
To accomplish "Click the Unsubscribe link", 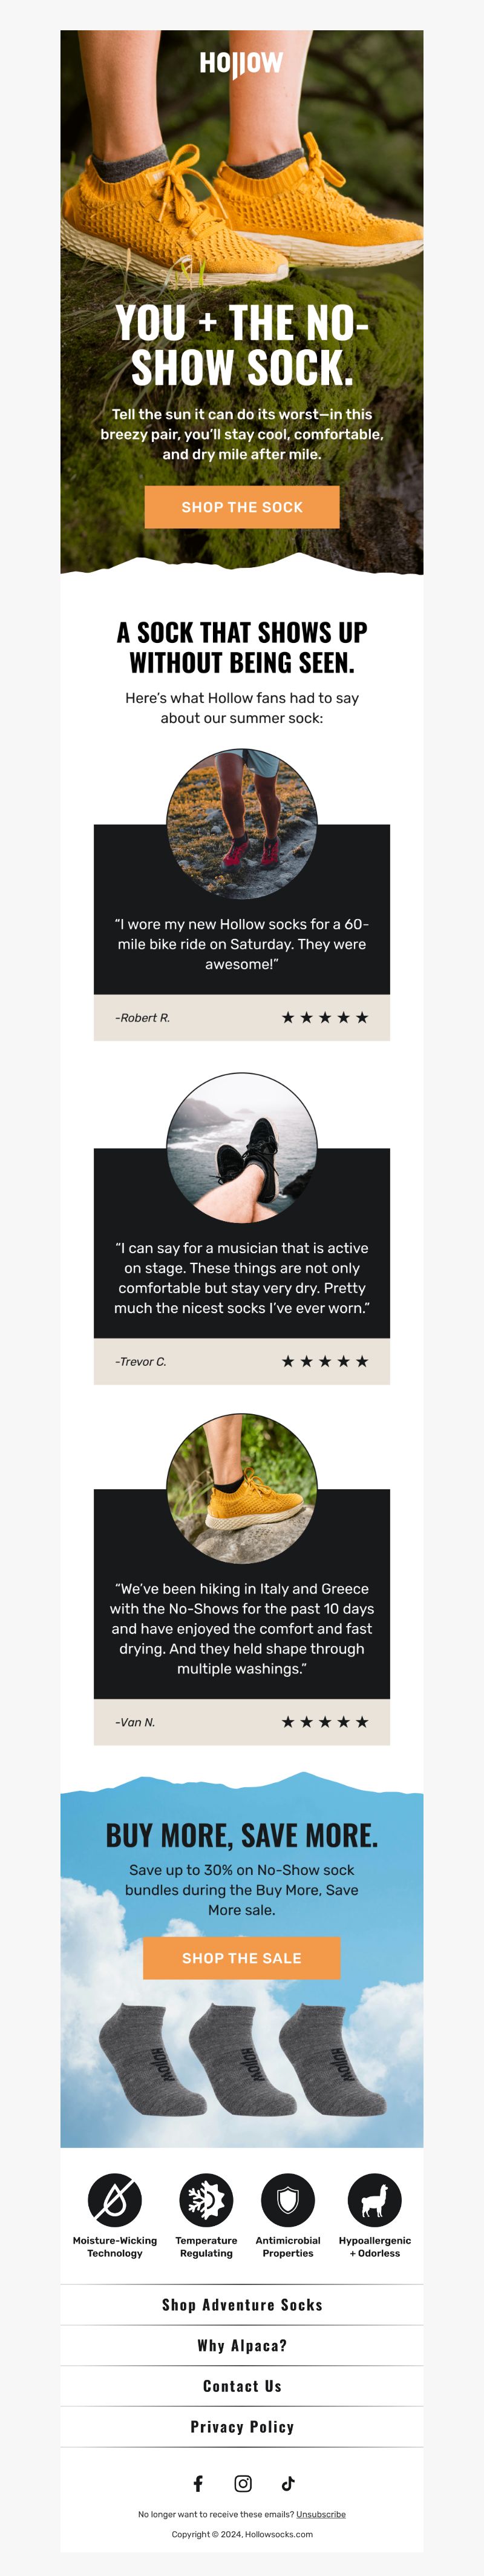I will click(321, 2514).
